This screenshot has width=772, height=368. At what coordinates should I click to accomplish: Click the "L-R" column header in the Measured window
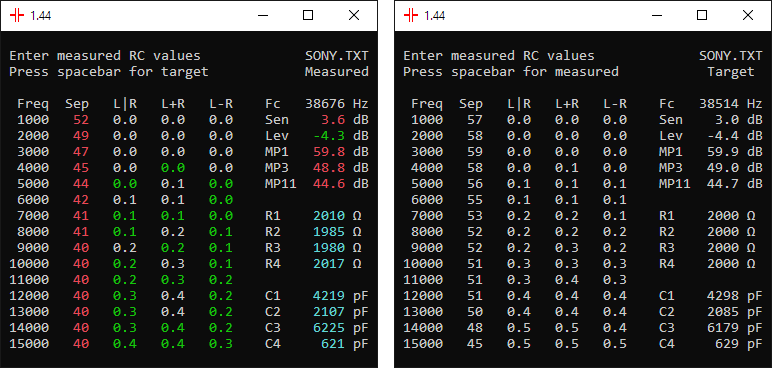pos(221,104)
